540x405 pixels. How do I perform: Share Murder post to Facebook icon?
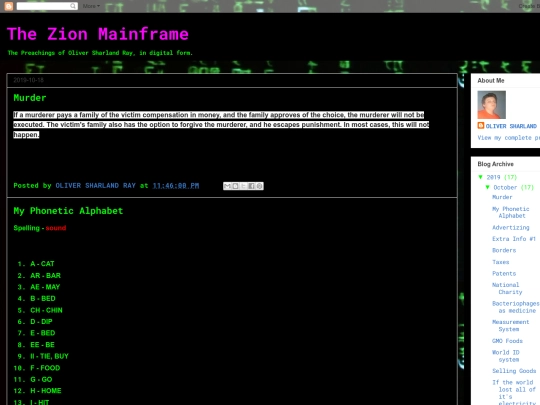tap(251, 186)
